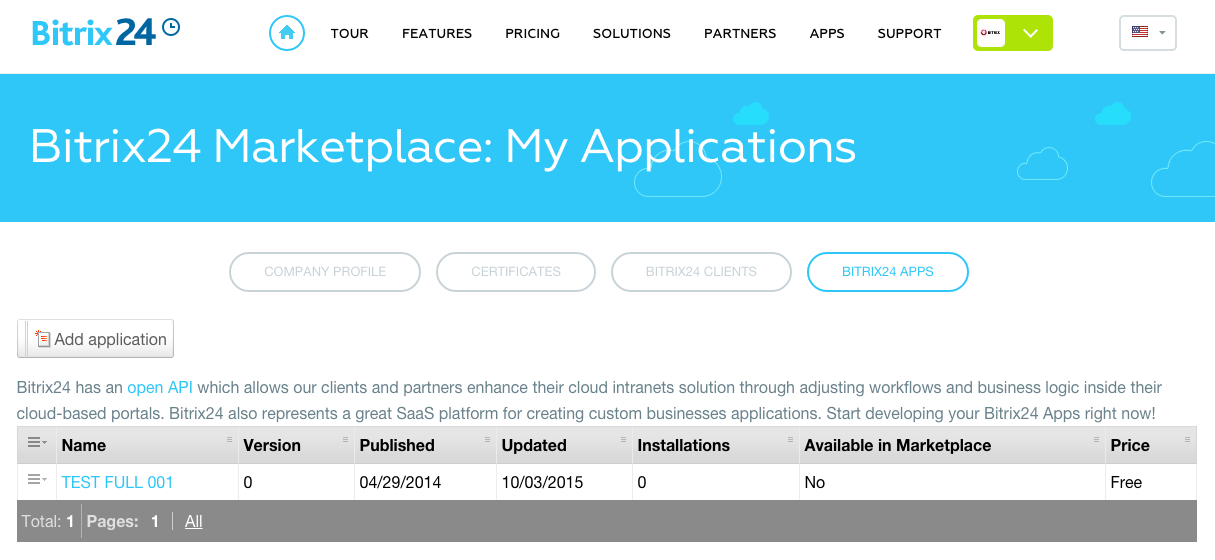Sort by Available in Marketplace column header
1215x560 pixels.
952,445
